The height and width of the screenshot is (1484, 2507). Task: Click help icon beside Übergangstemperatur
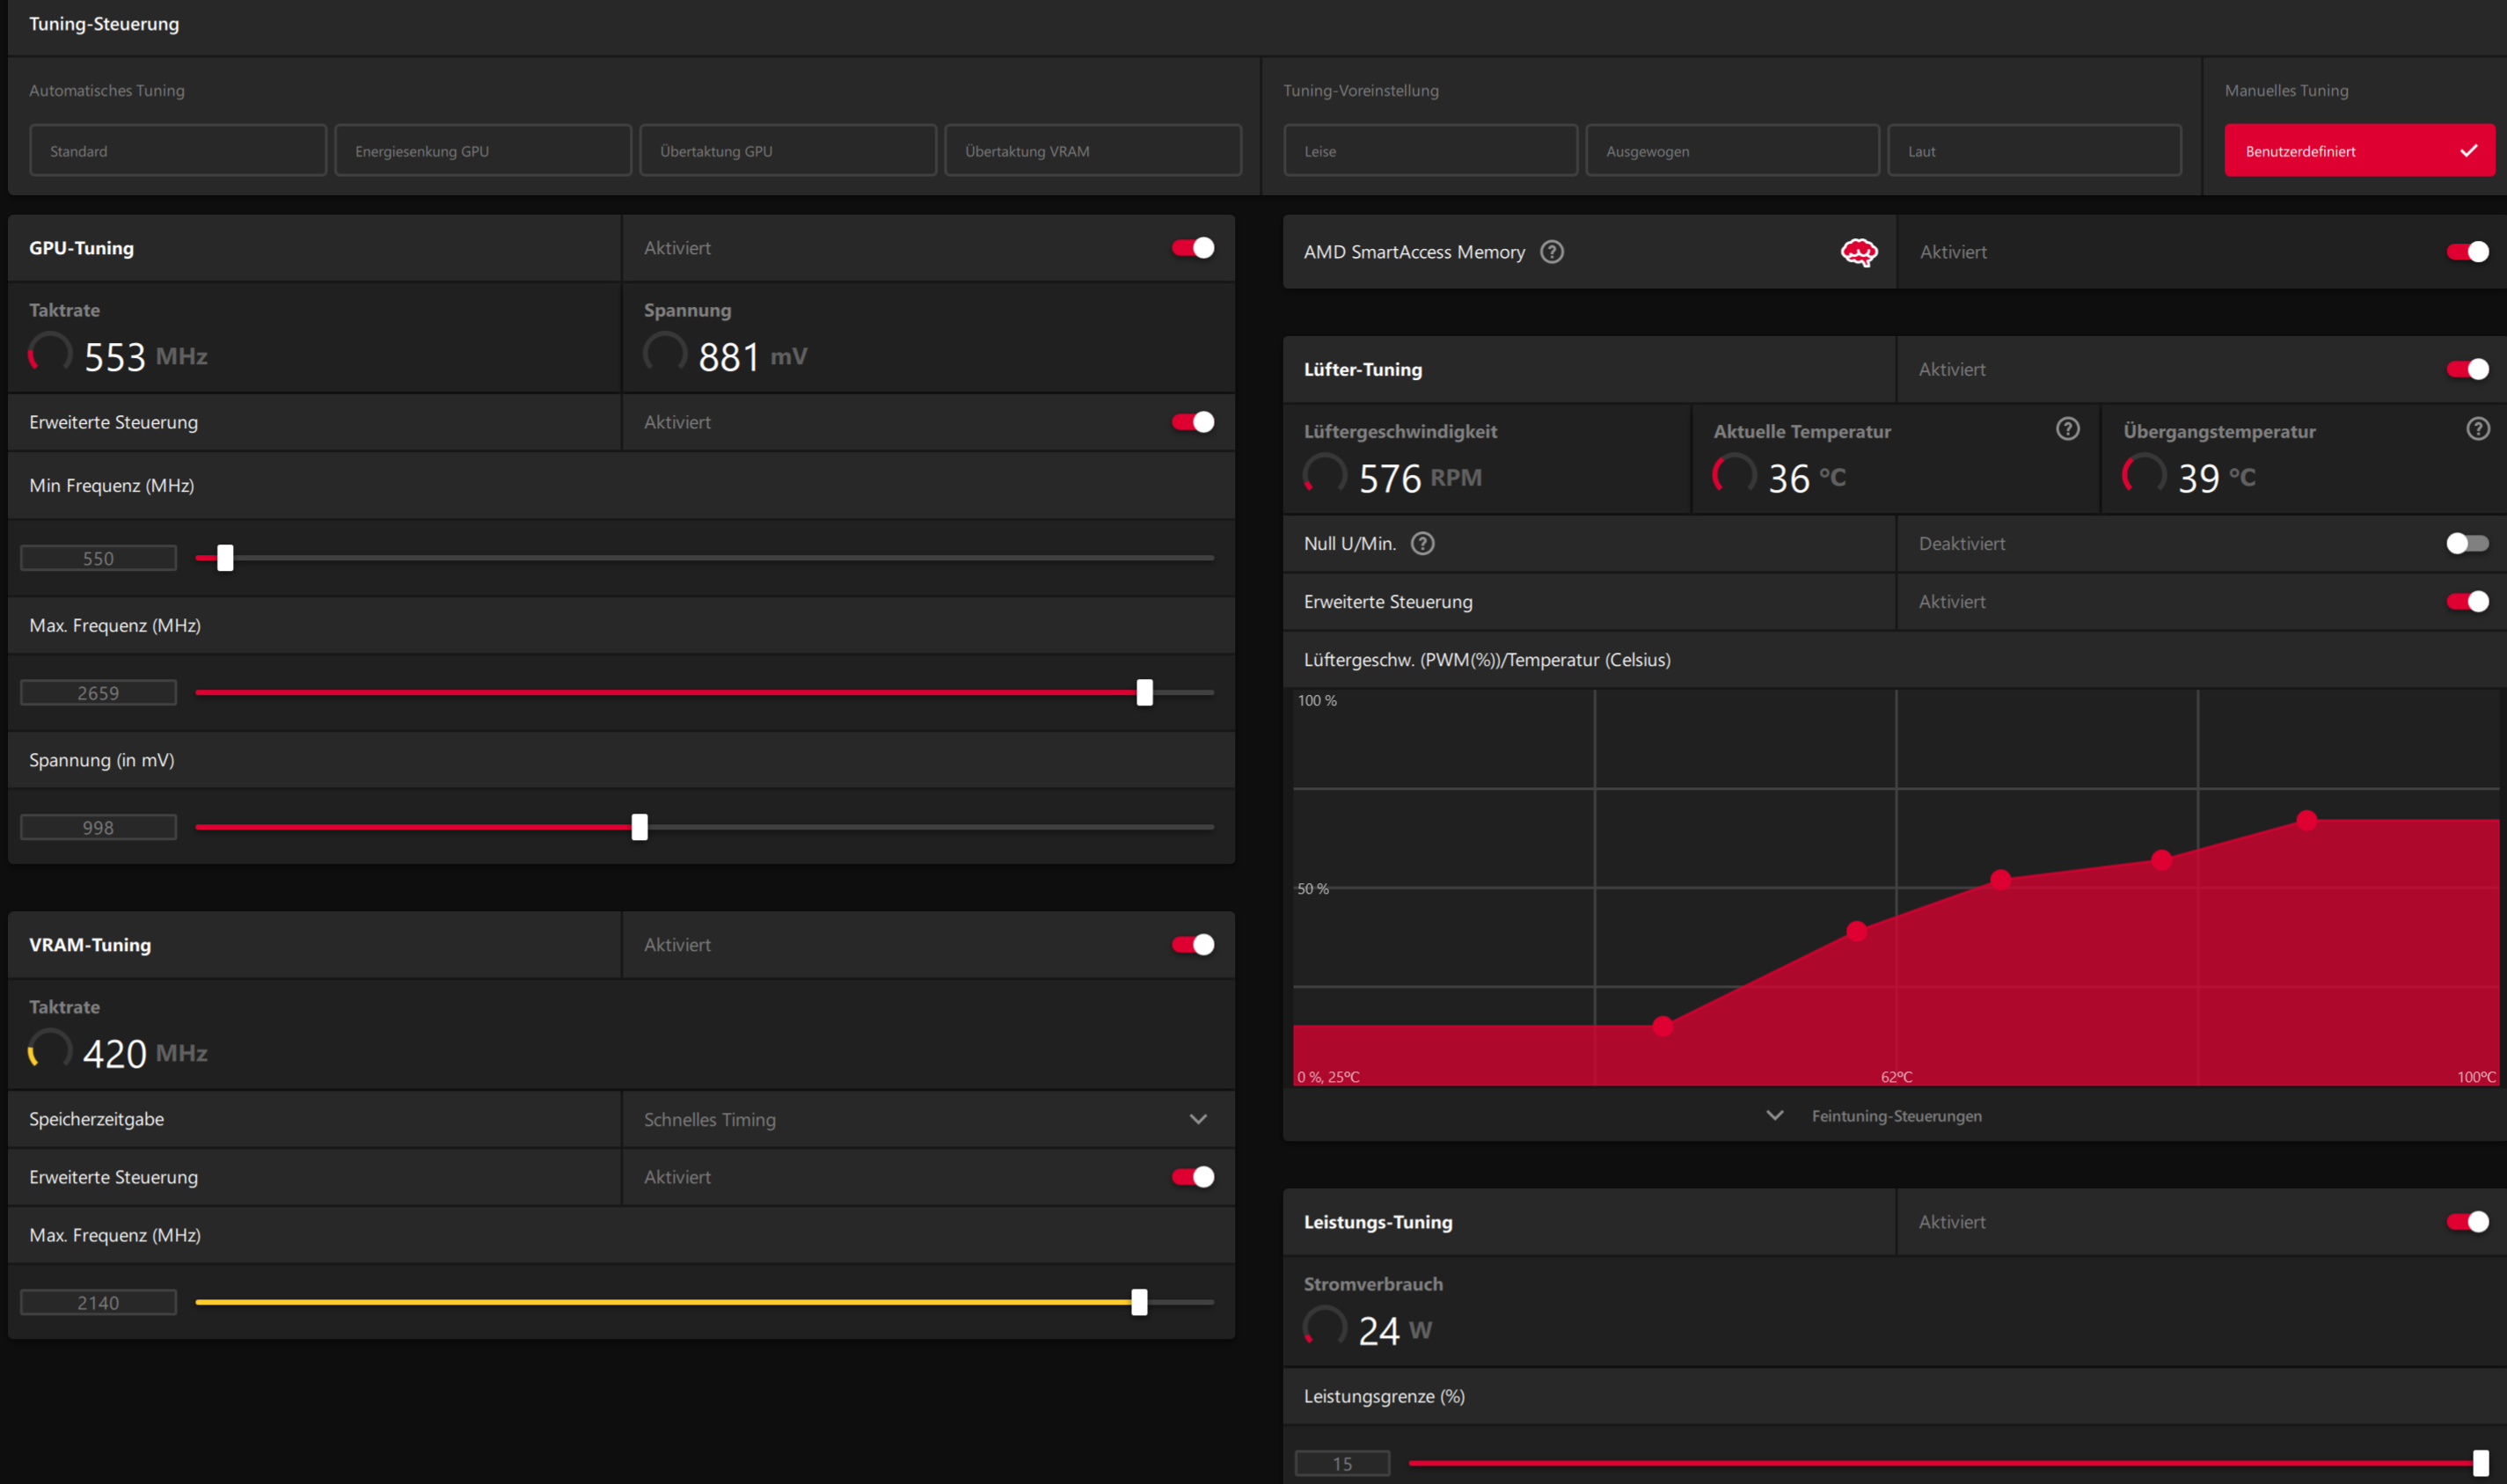(2477, 429)
